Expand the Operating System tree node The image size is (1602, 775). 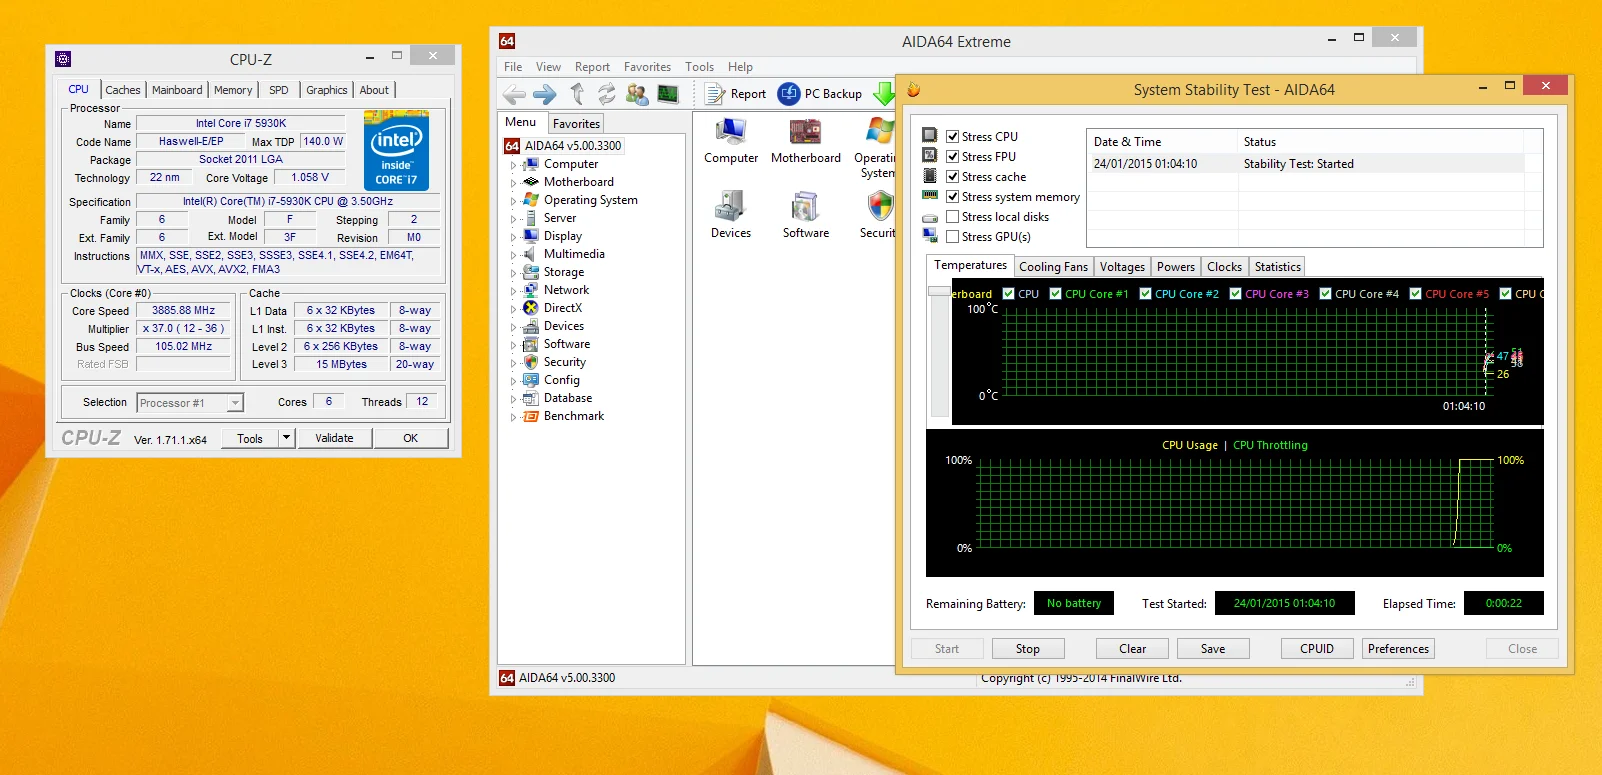click(x=513, y=201)
